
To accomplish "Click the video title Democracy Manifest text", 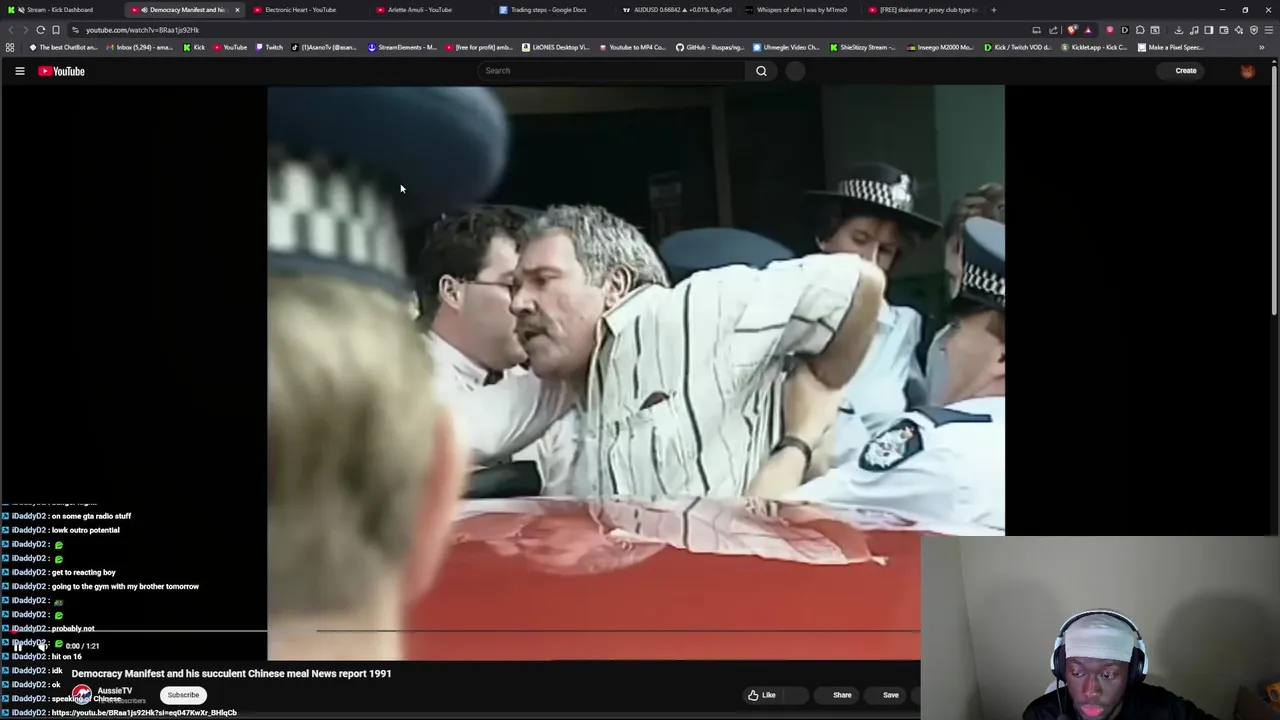I will pyautogui.click(x=231, y=674).
